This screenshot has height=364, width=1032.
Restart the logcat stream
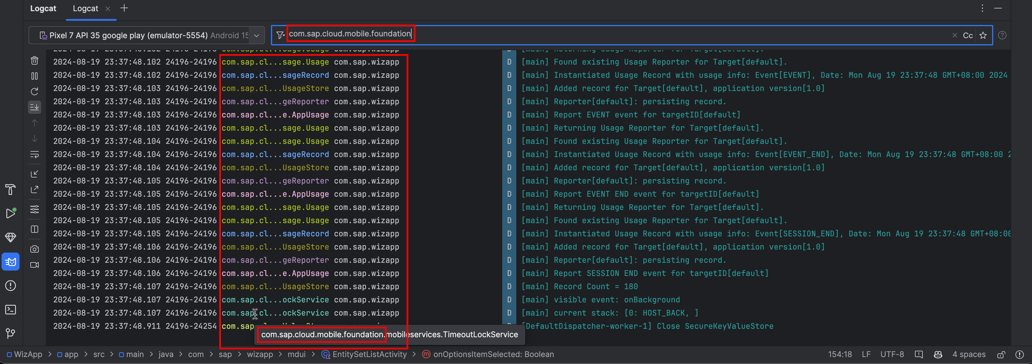[x=34, y=91]
